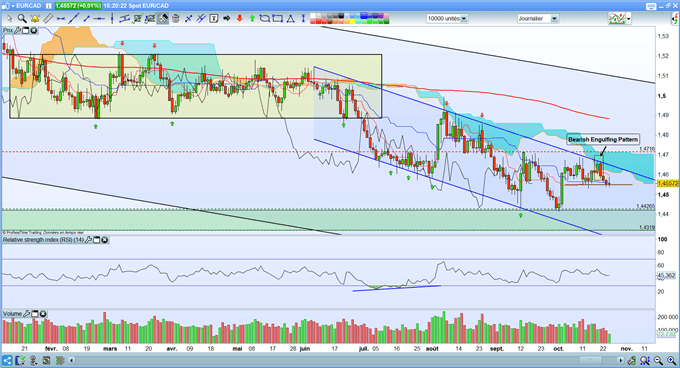Zoom out the chart with minus magnifier
The height and width of the screenshot is (368, 680).
click(x=658, y=360)
